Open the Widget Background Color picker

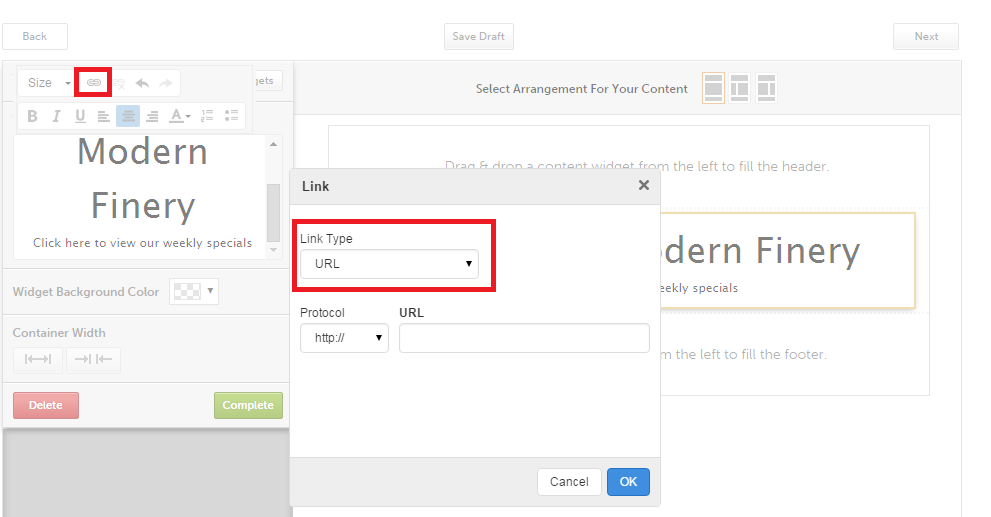click(193, 292)
